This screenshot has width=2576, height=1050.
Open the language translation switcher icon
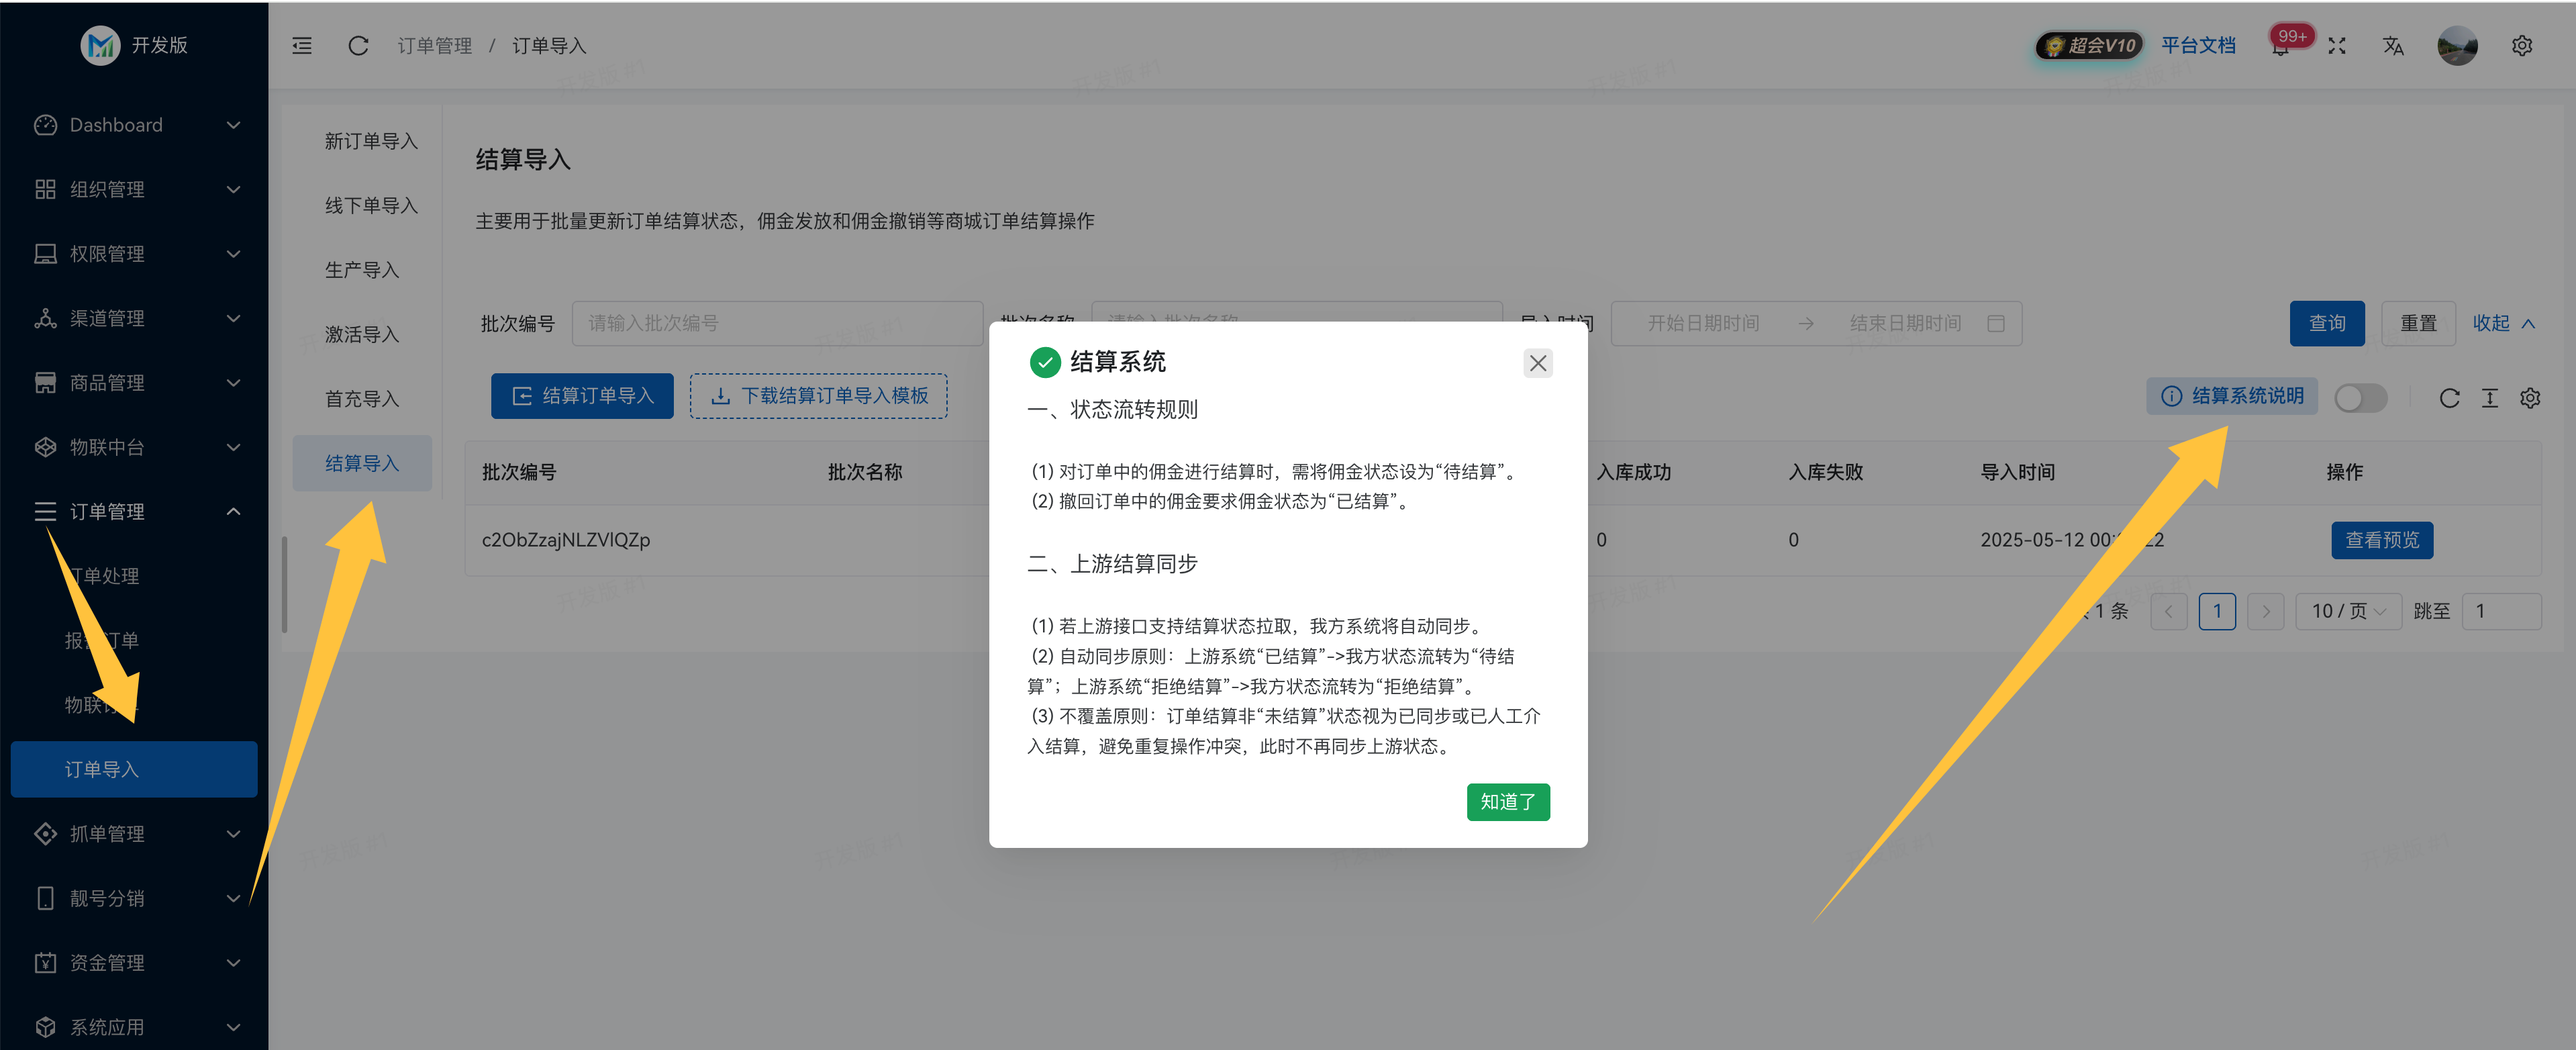[2392, 46]
